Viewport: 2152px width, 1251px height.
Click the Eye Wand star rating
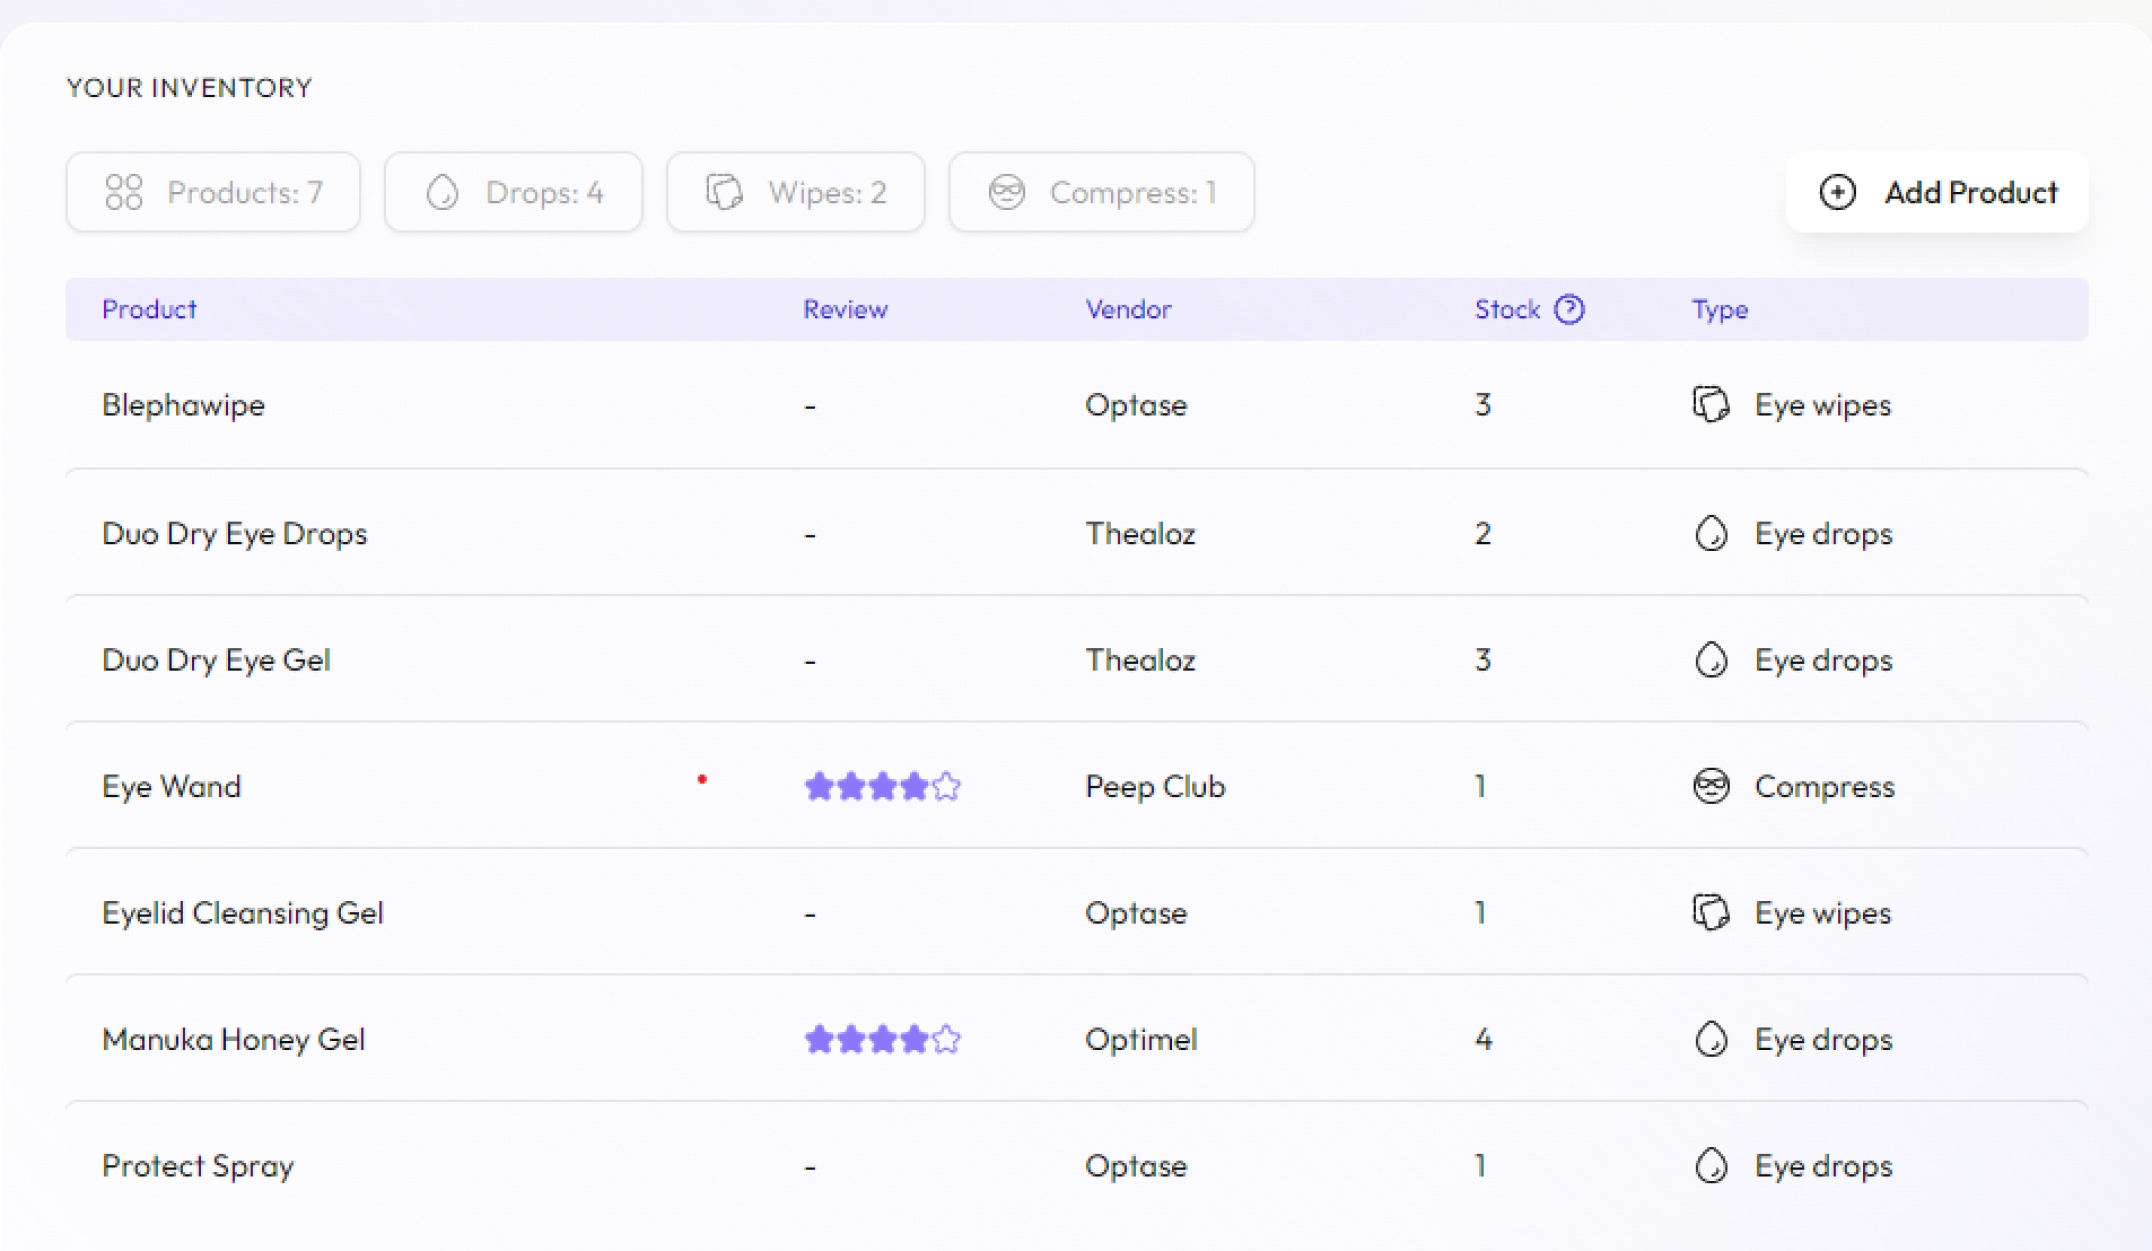point(882,787)
